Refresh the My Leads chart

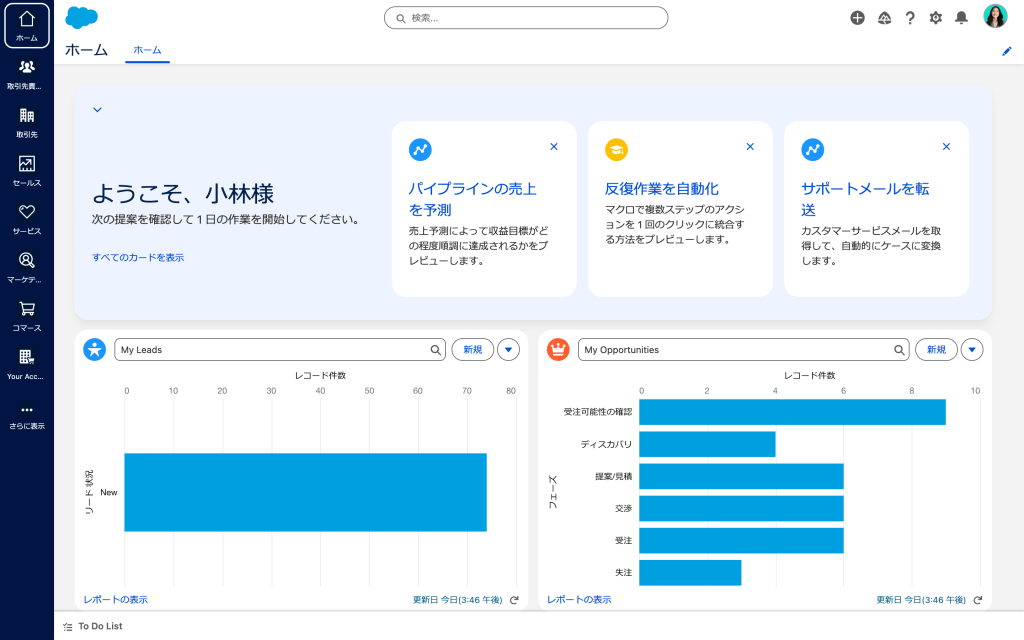tap(514, 600)
